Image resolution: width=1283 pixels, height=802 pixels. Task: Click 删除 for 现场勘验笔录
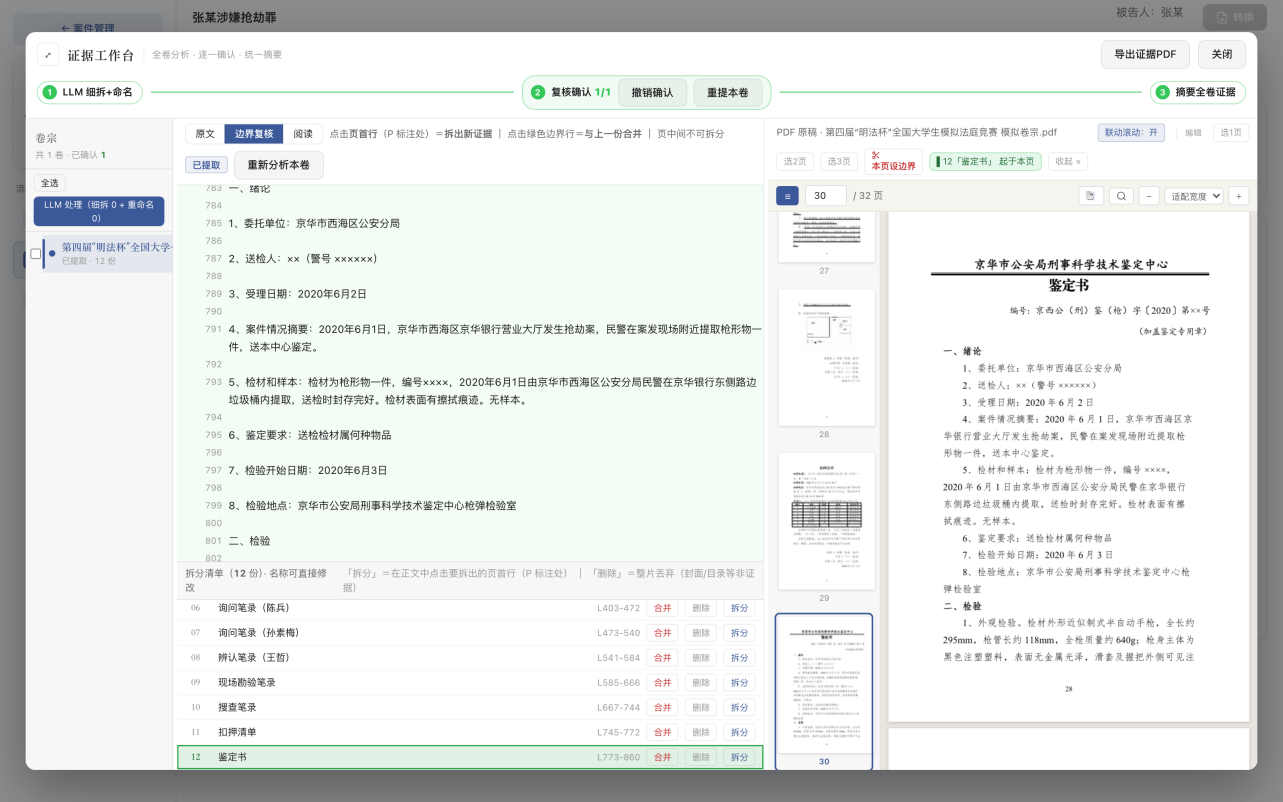point(701,682)
